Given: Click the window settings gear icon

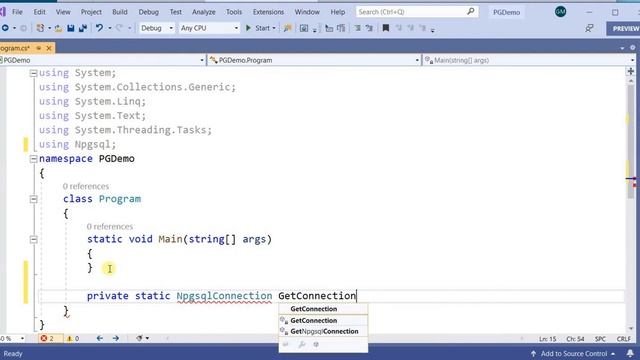Looking at the screenshot, I should tap(633, 48).
